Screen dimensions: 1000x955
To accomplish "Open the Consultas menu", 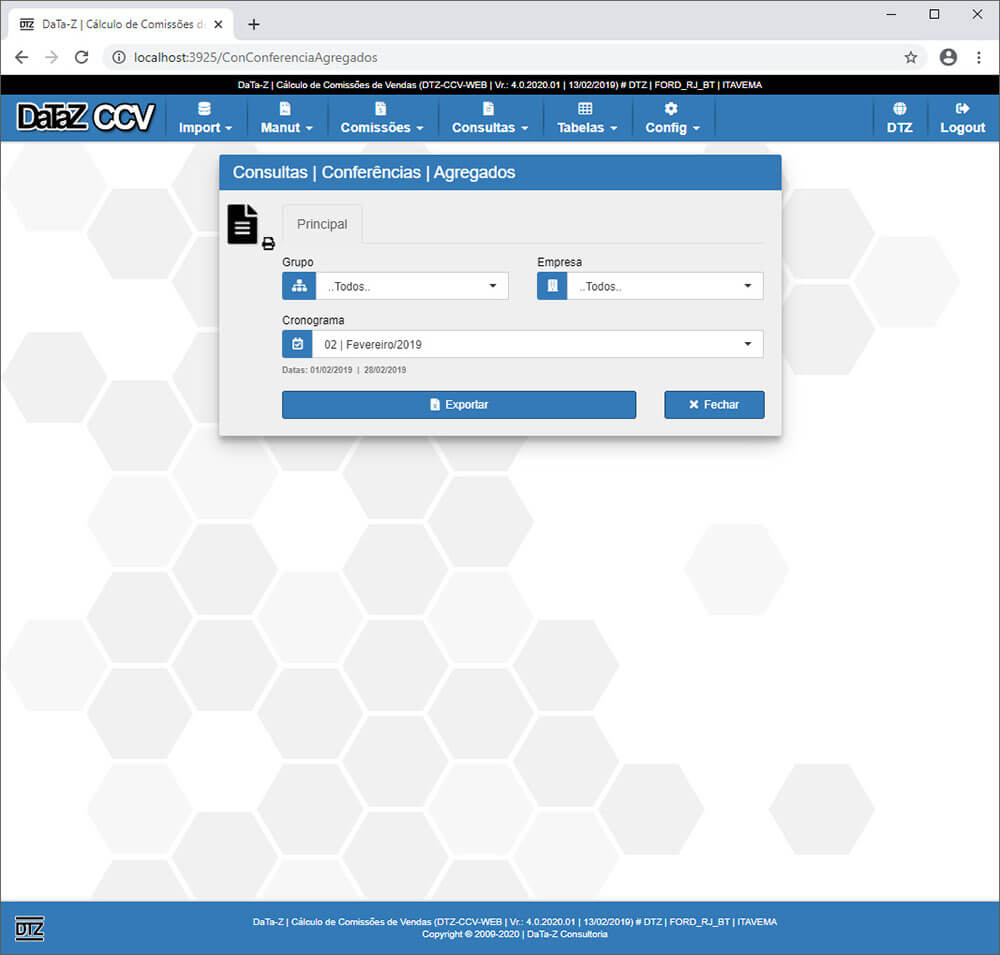I will (489, 118).
